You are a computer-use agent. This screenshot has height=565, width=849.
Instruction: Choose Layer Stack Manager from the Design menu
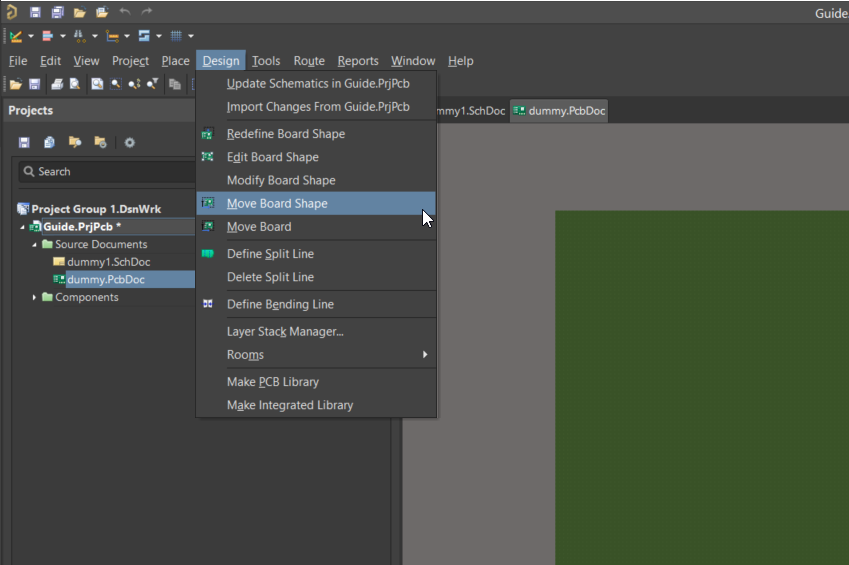285,331
